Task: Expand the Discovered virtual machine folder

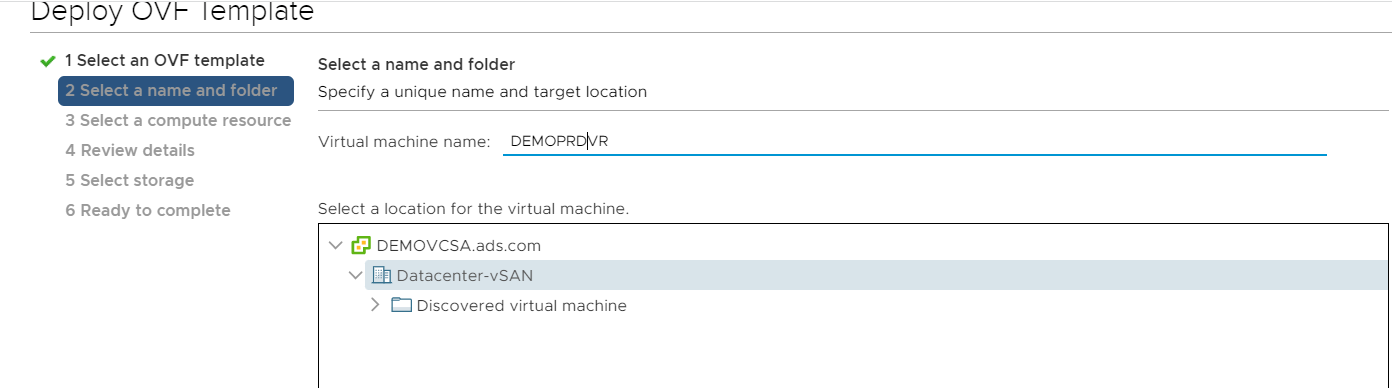Action: click(375, 305)
